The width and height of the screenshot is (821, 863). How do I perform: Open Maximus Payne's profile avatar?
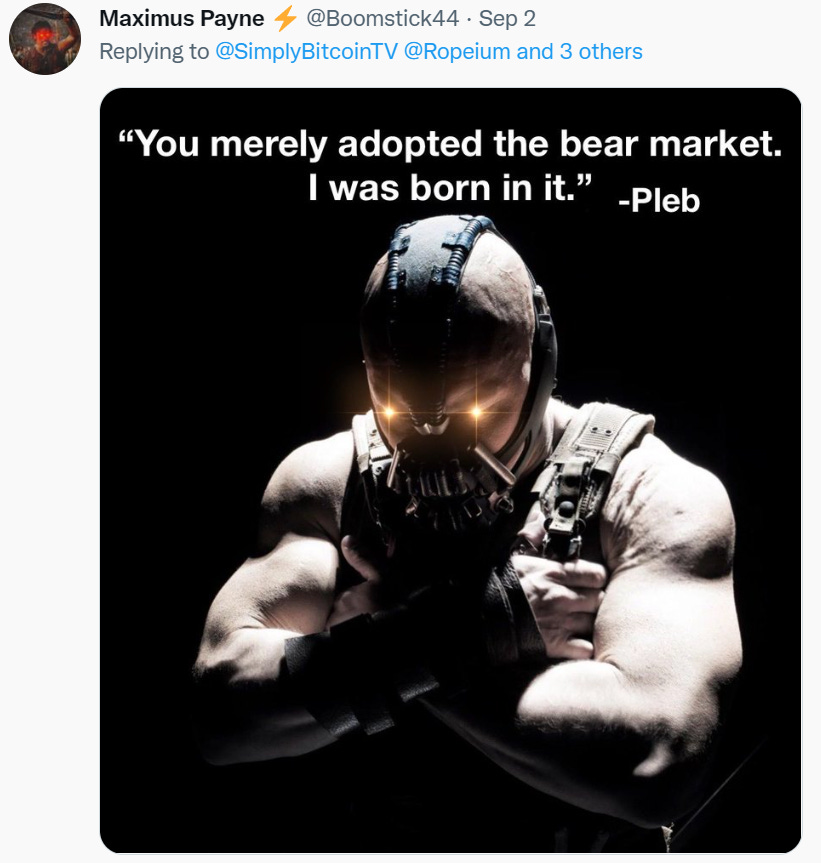coord(45,39)
